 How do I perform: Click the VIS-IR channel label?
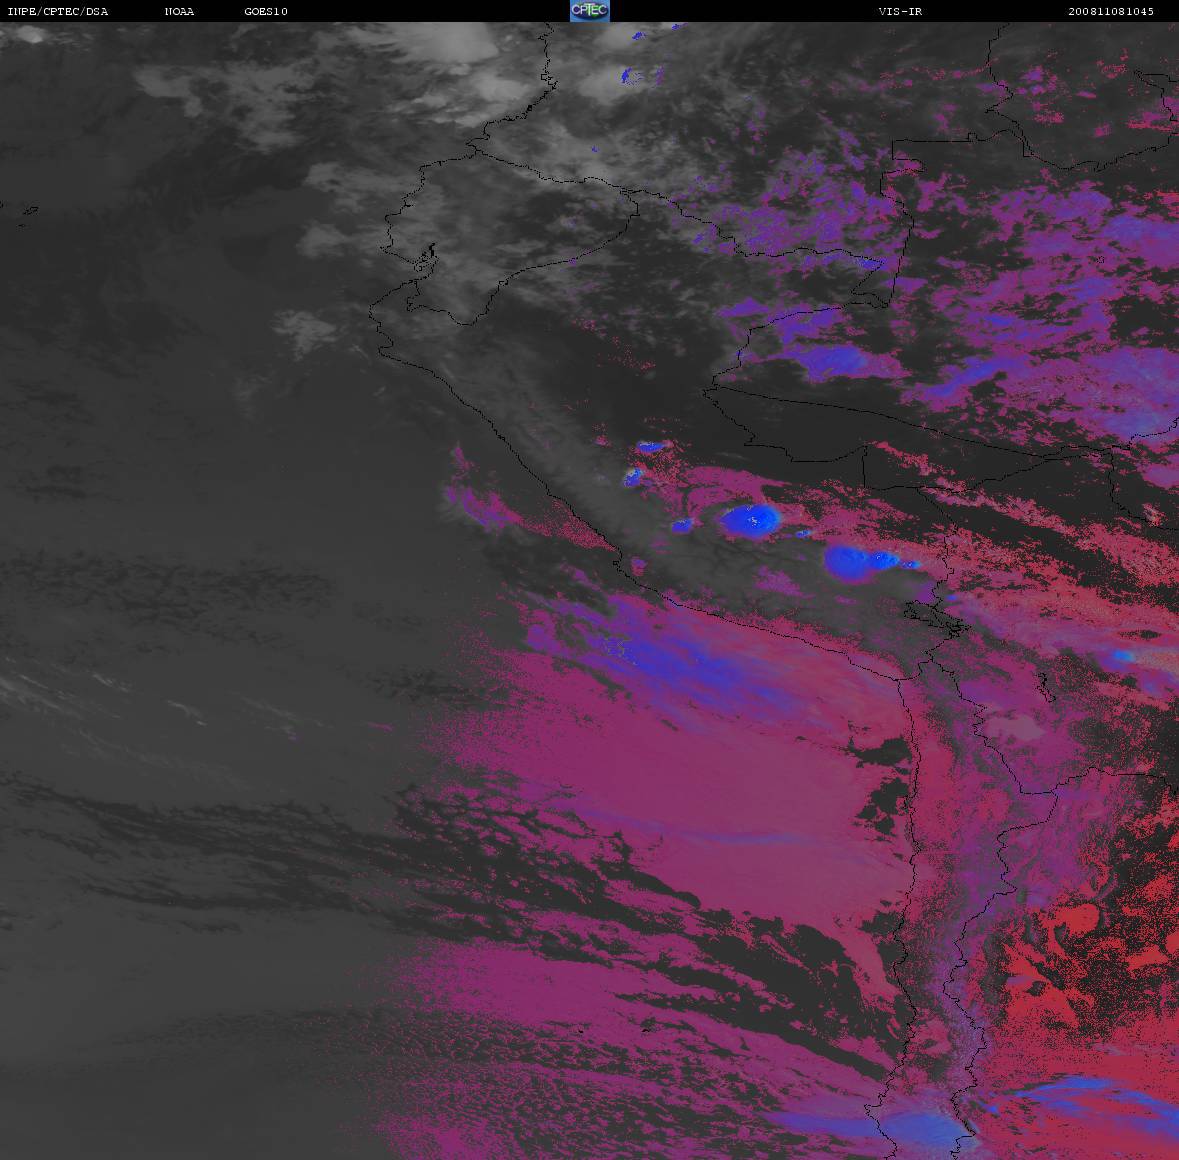coord(900,11)
